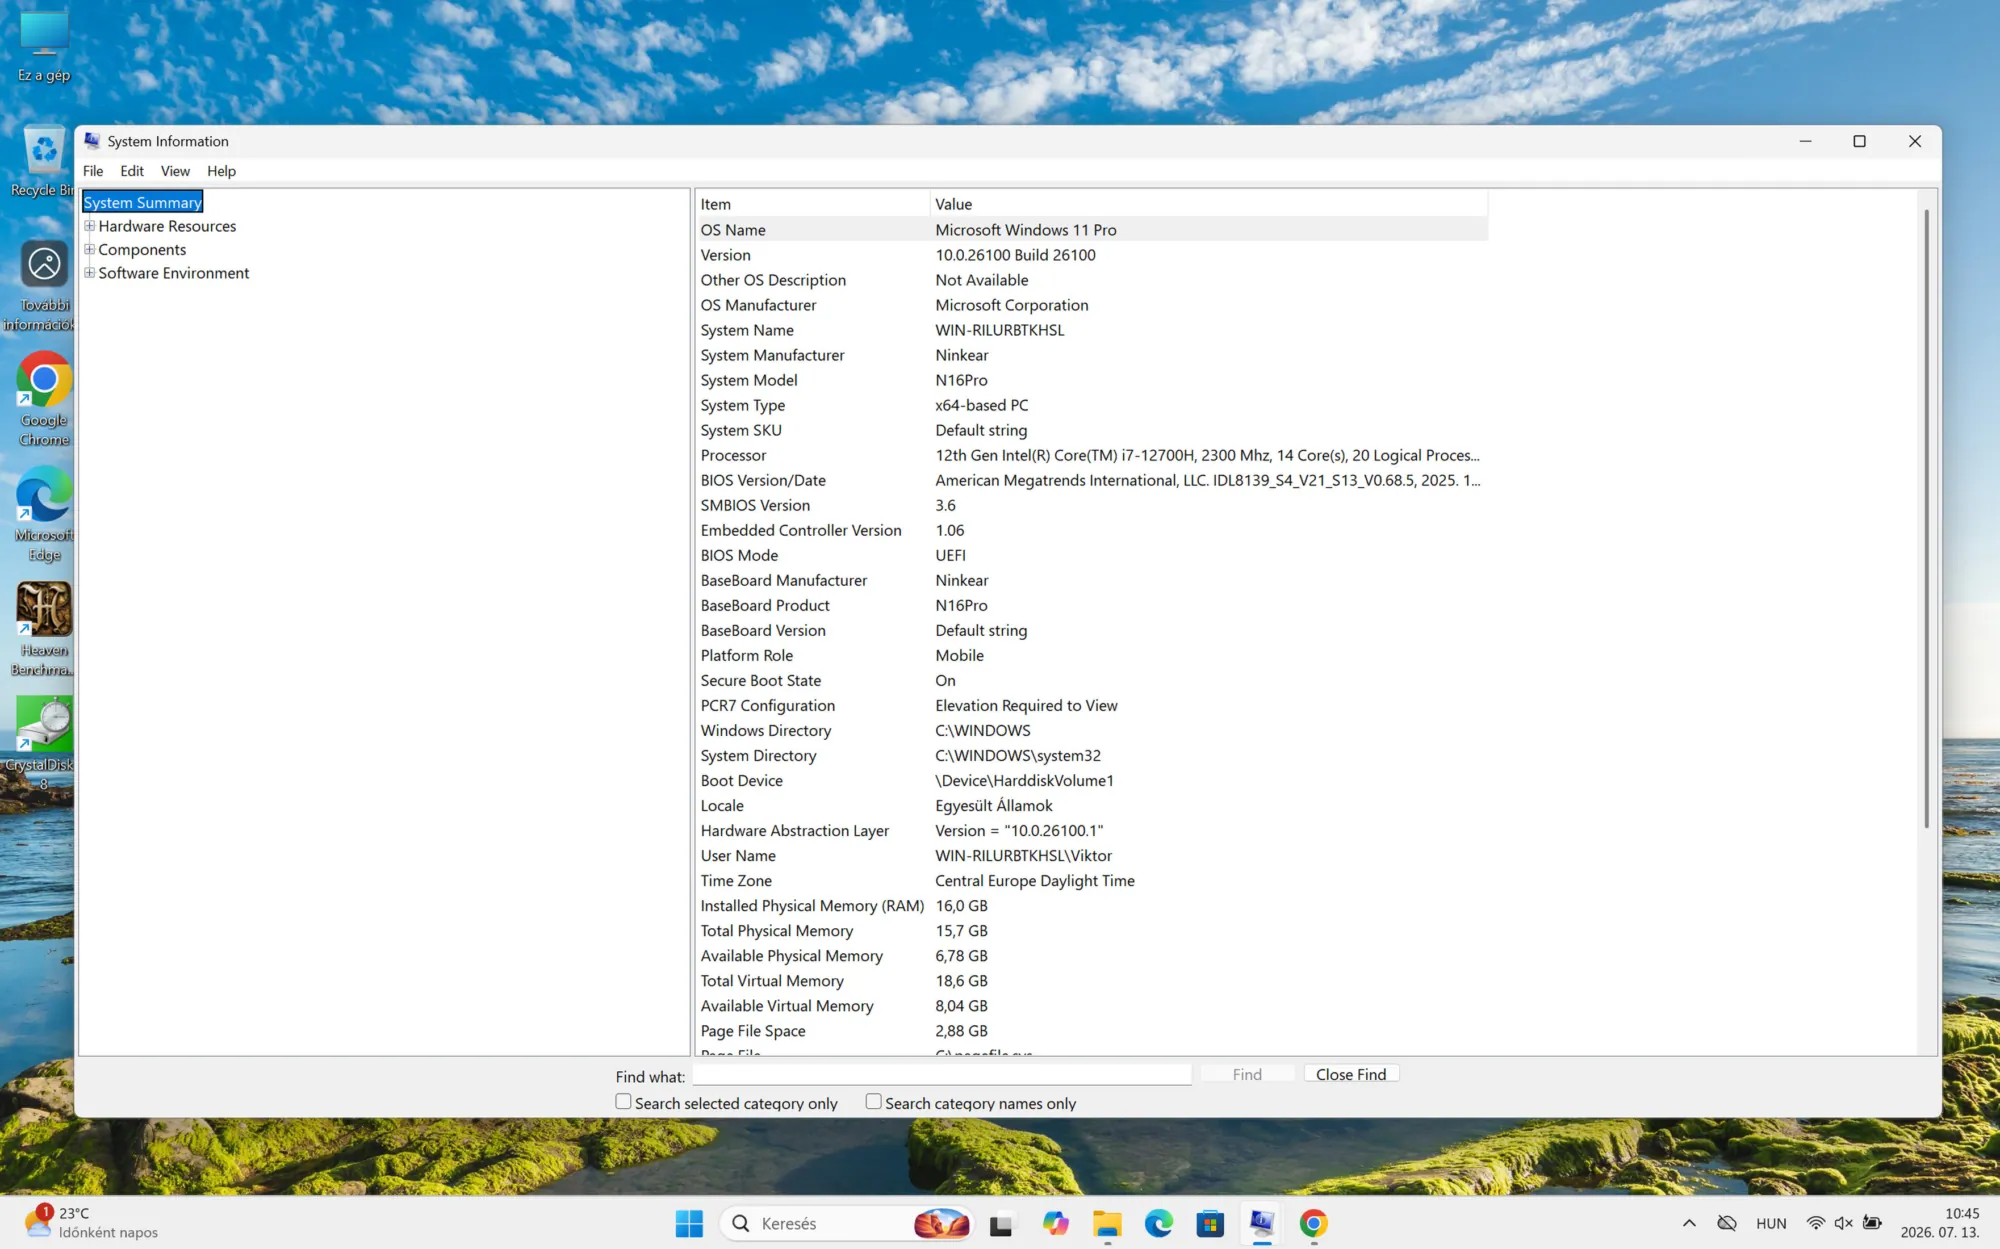Click the Find what input field
Image resolution: width=2000 pixels, height=1249 pixels.
941,1075
